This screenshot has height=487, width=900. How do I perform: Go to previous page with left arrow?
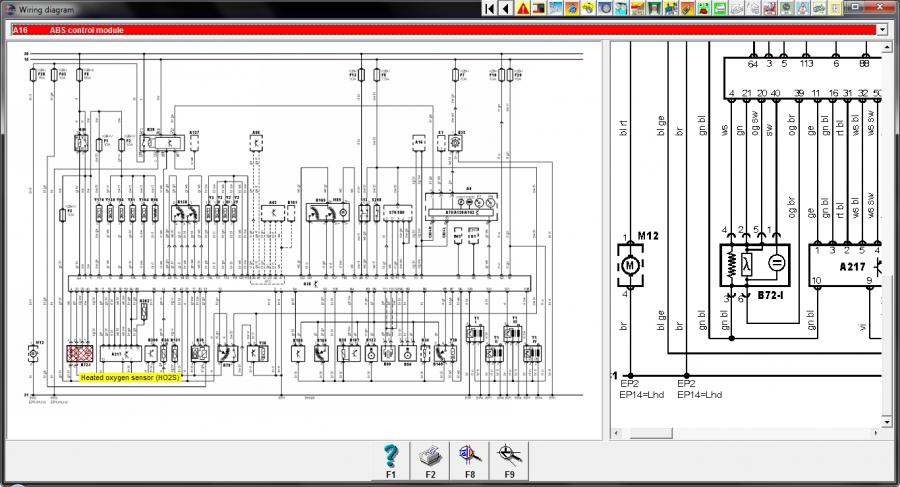(506, 8)
